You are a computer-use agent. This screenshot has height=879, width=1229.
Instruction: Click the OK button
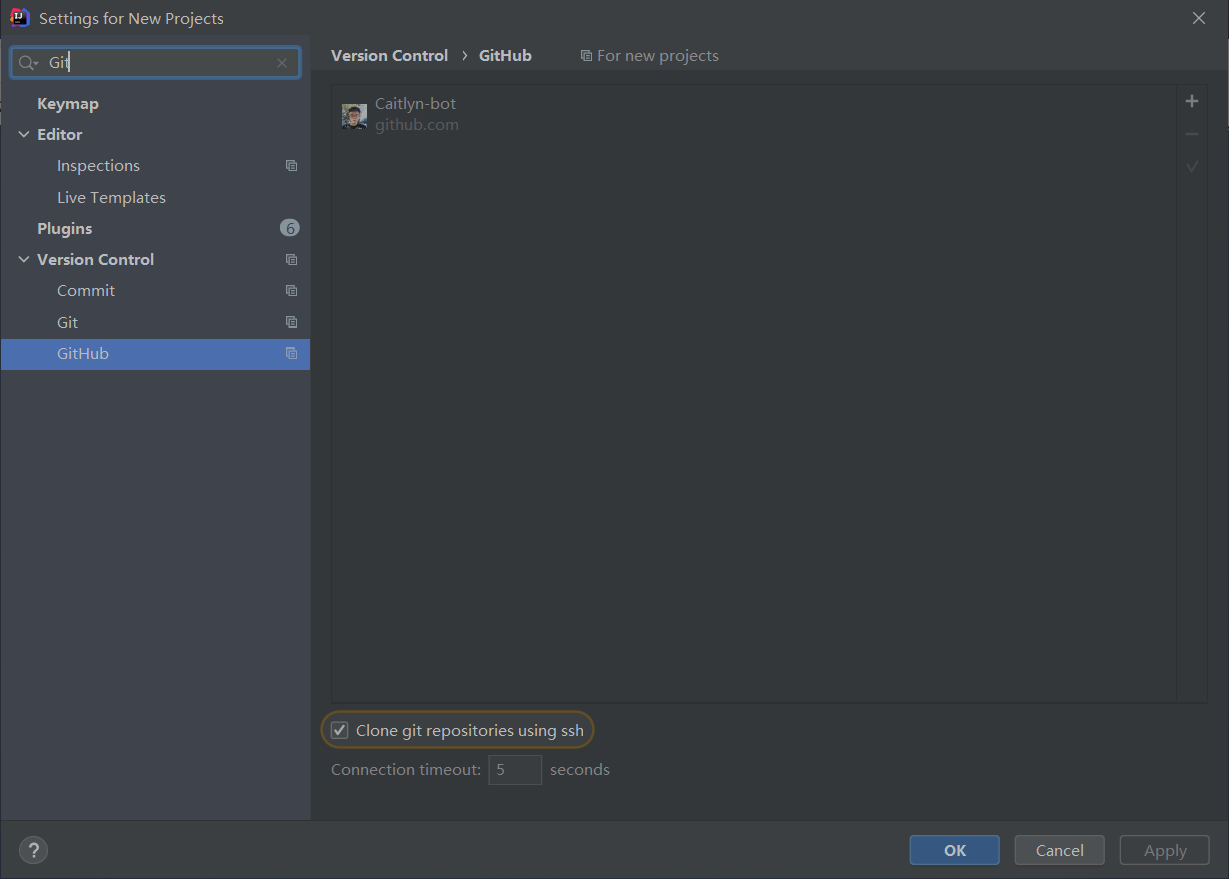(x=955, y=850)
